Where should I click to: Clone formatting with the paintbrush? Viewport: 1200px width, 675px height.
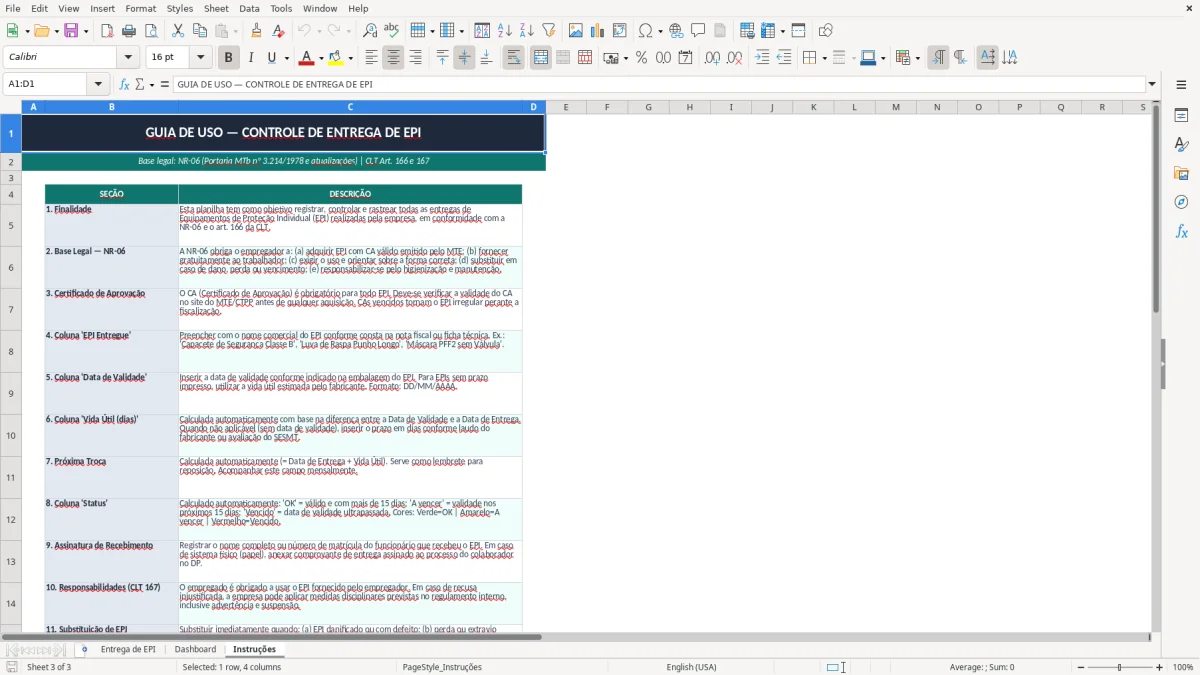pos(256,31)
